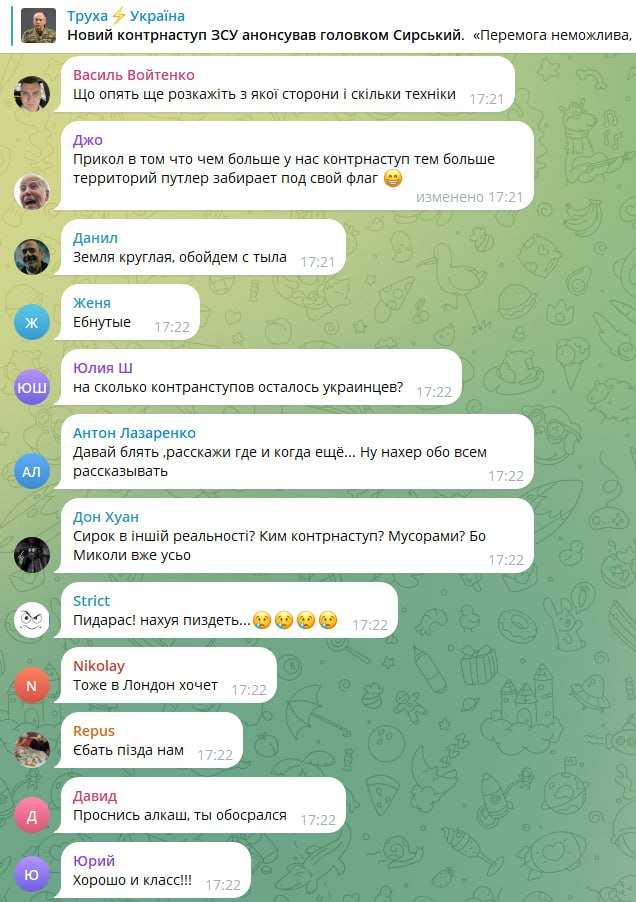Open the sender name Антон Лазаренко
Screen dimensions: 636x902
[x=134, y=433]
